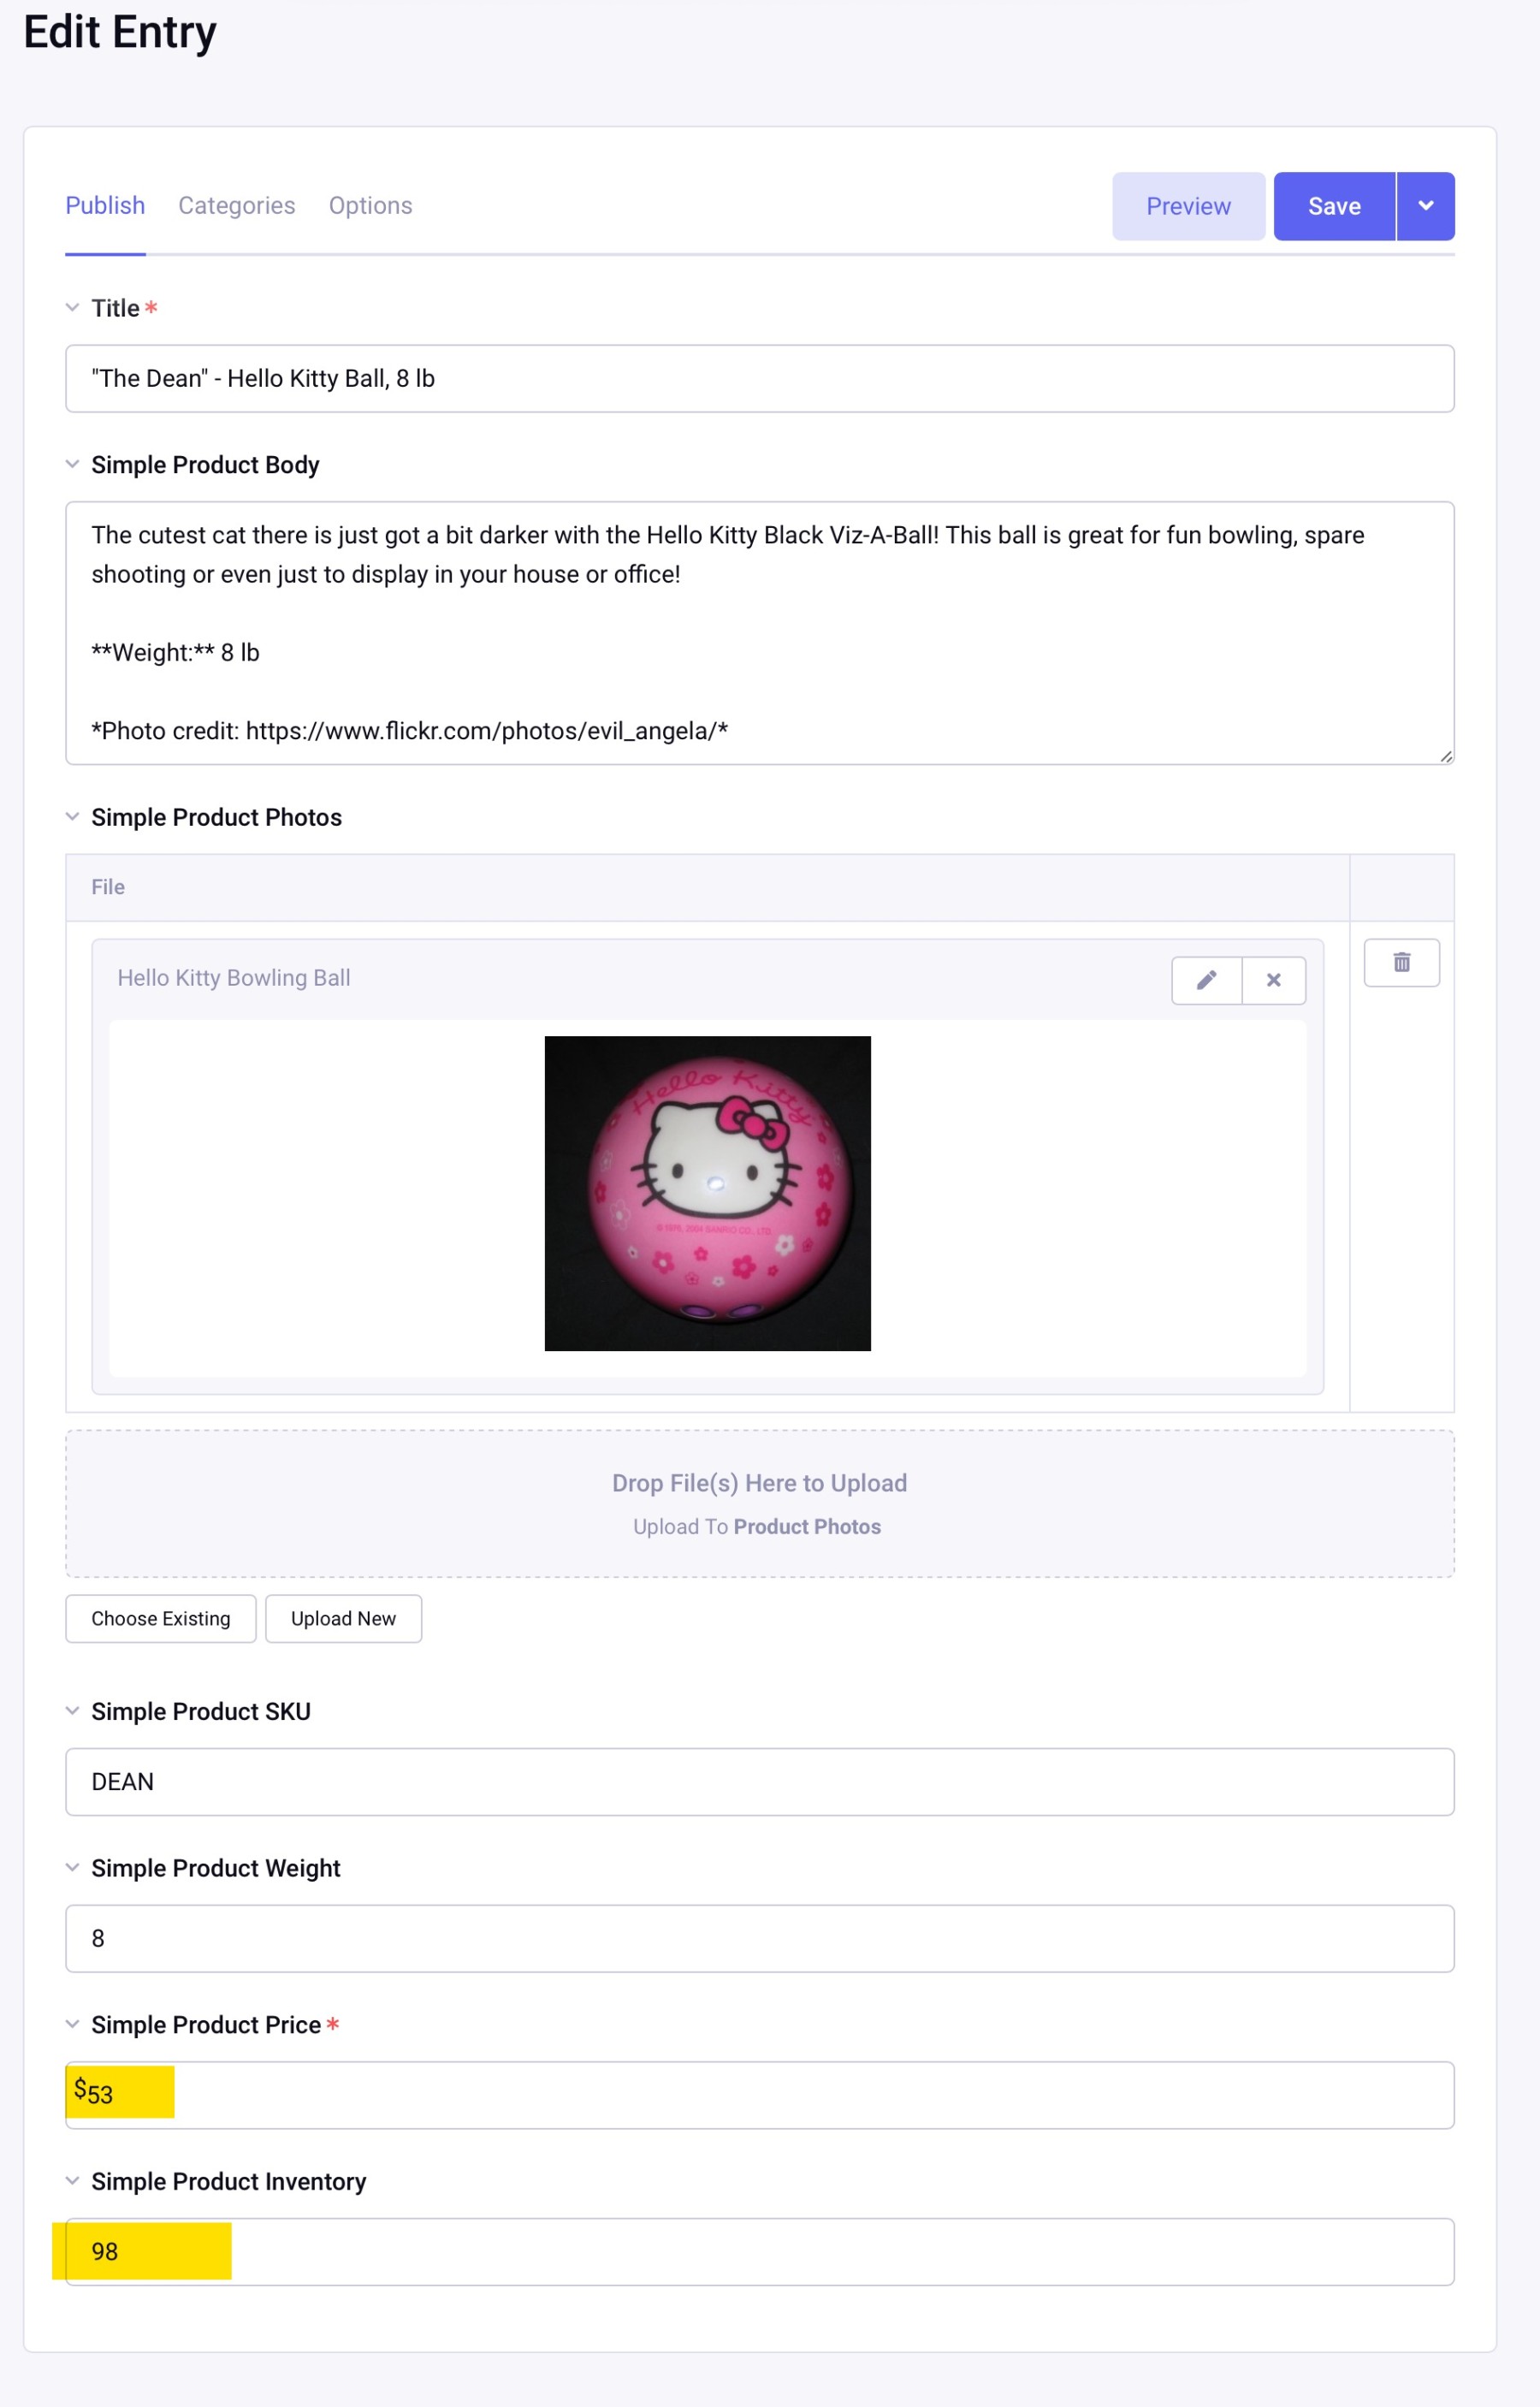Collapse the Title field section
This screenshot has height=2407, width=1540.
(73, 307)
